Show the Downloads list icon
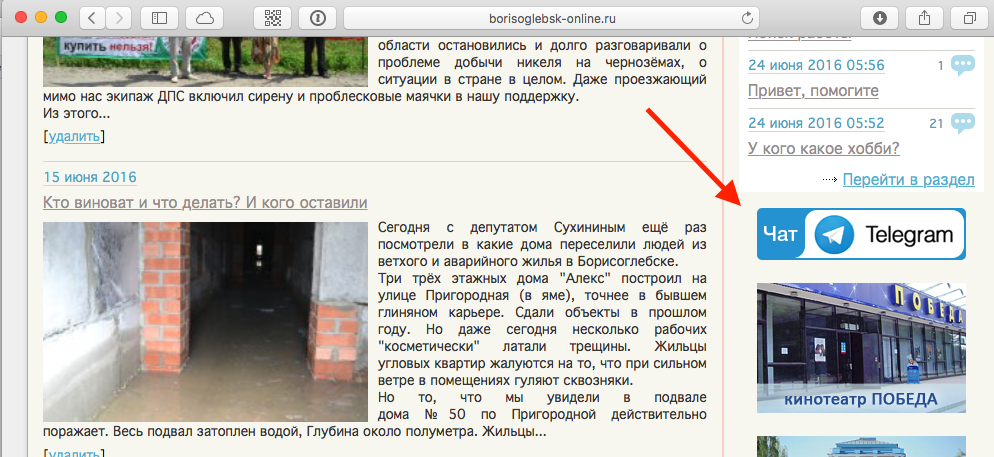 tap(879, 18)
